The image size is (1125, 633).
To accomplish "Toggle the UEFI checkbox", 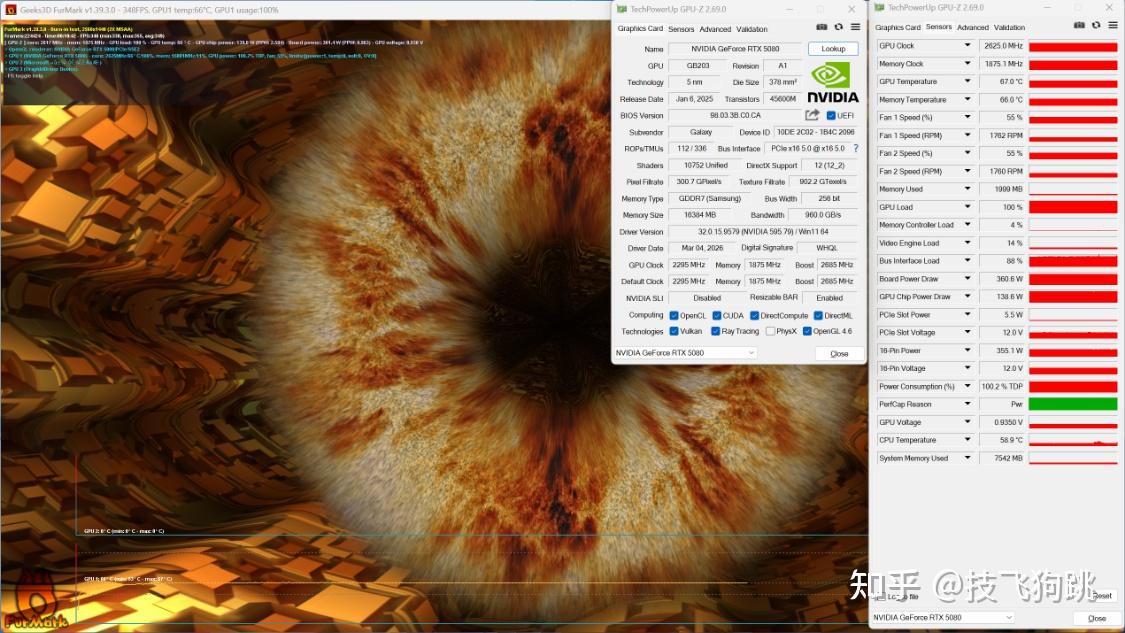I will click(831, 116).
